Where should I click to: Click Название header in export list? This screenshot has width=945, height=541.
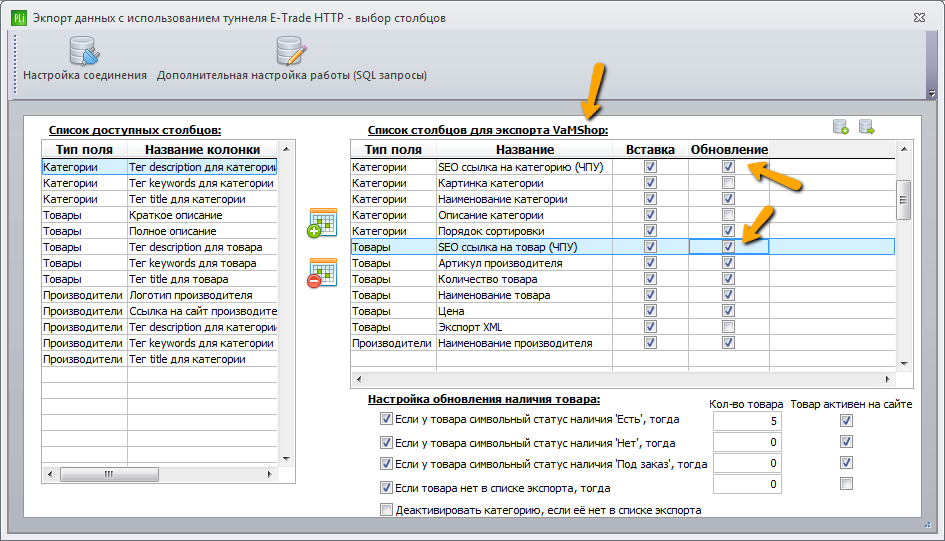pos(525,149)
